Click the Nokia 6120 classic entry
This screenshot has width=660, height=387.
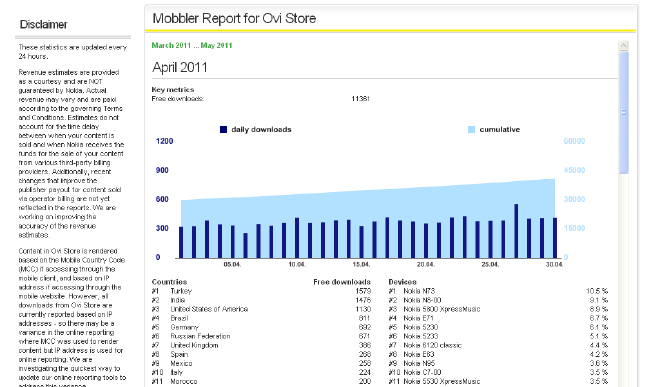click(x=432, y=345)
